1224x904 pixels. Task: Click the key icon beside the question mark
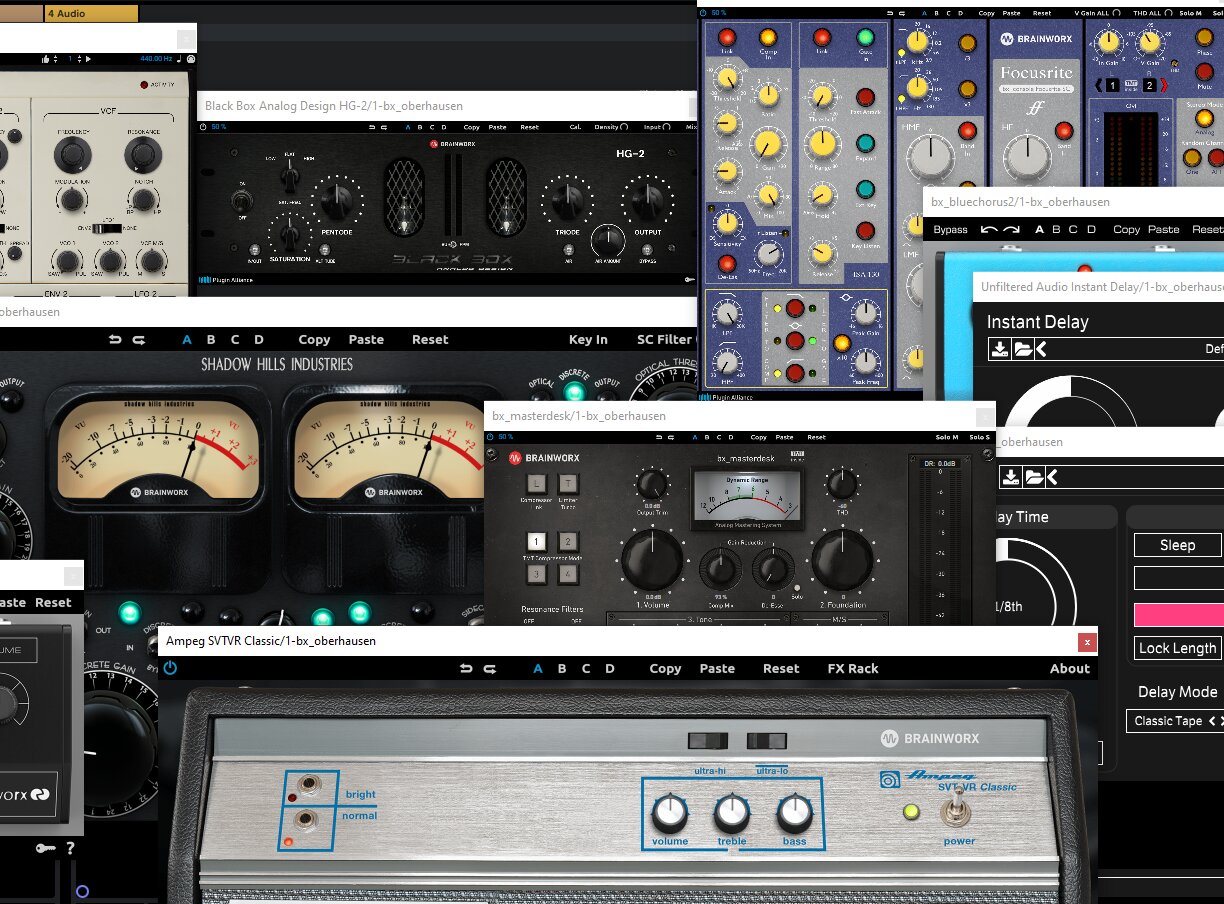pos(45,849)
